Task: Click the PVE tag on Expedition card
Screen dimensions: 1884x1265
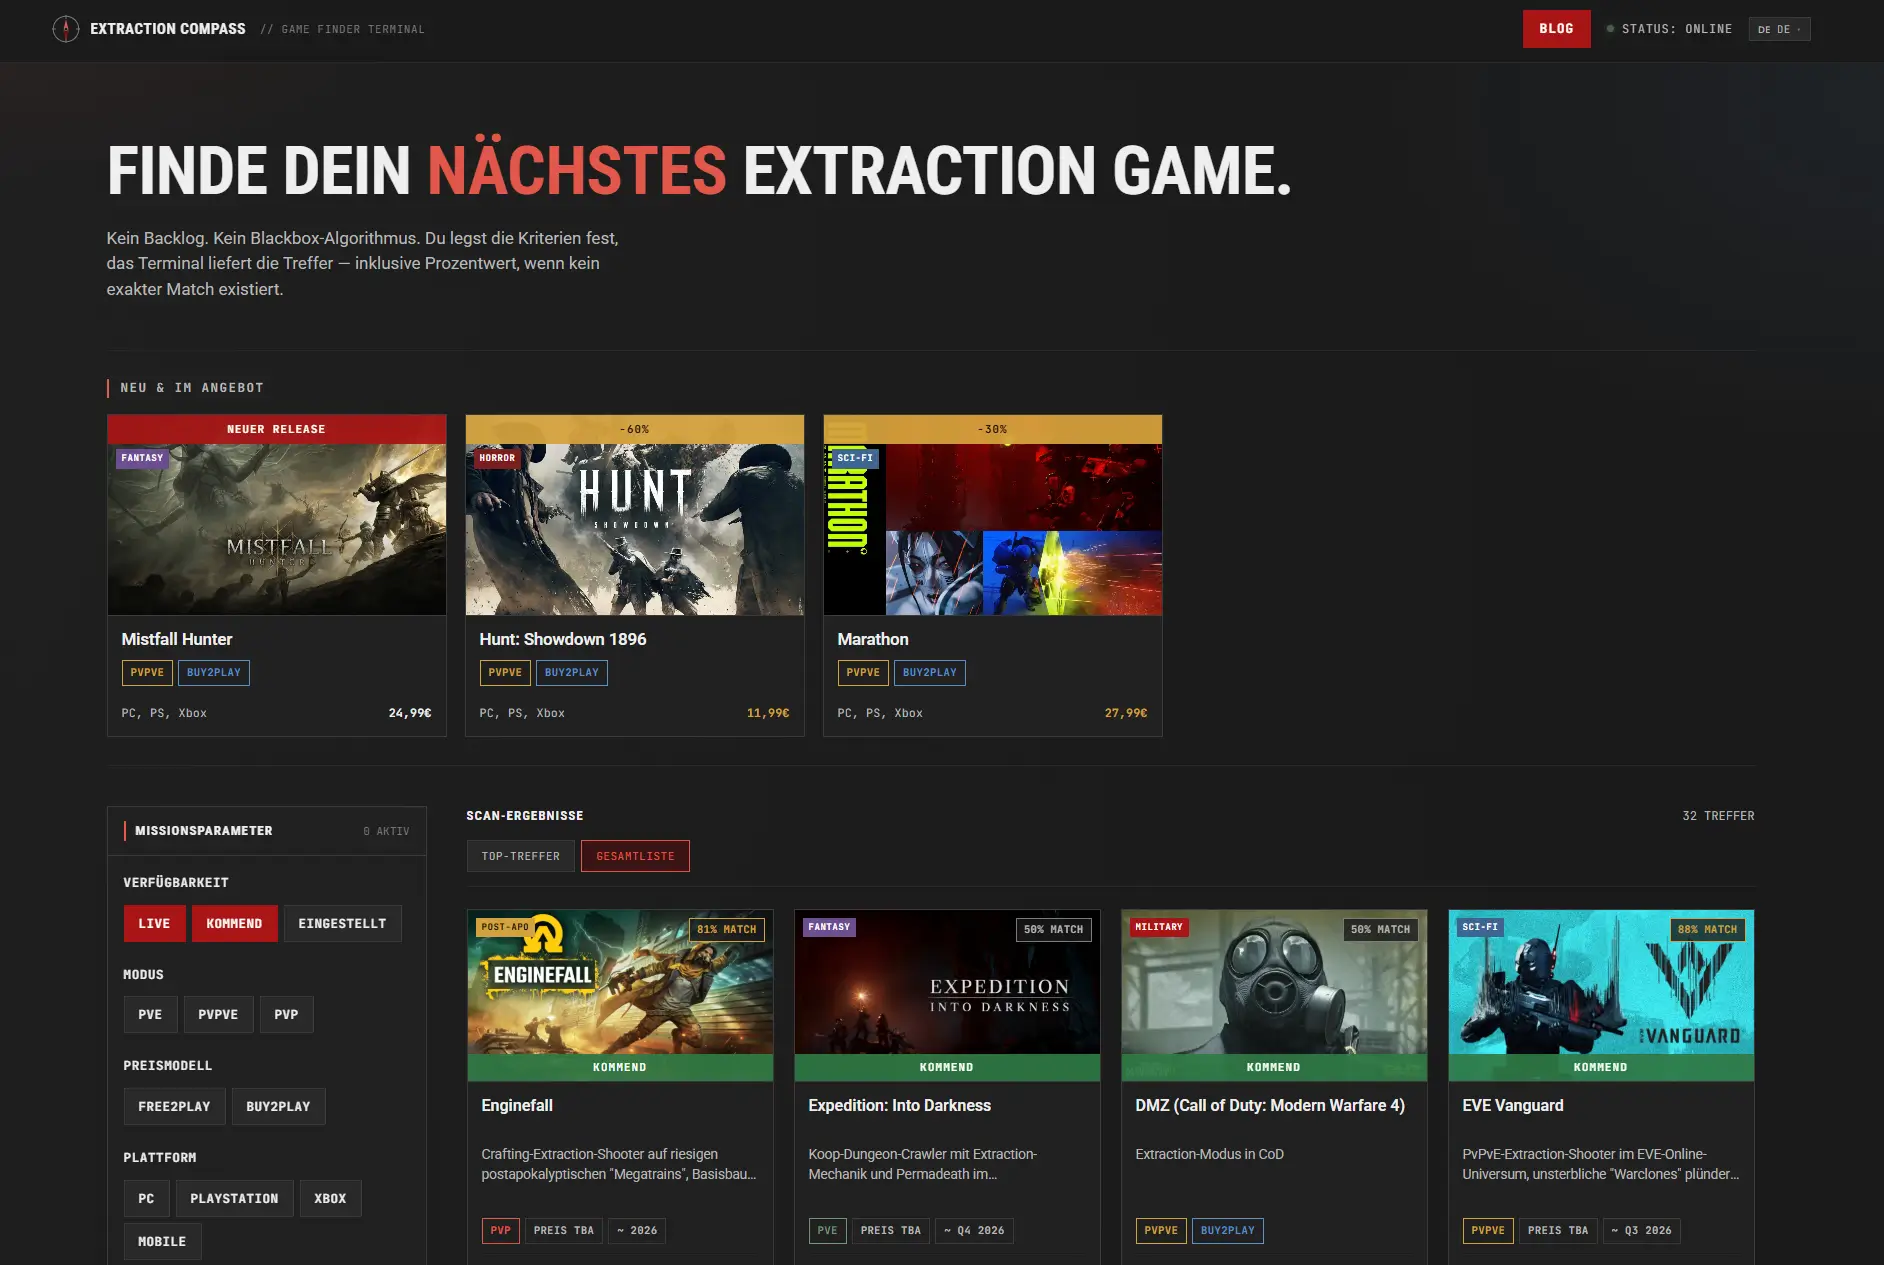Action: 828,1231
